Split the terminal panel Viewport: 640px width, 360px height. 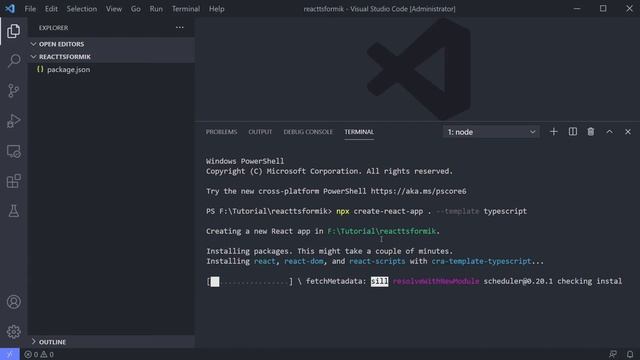click(573, 132)
